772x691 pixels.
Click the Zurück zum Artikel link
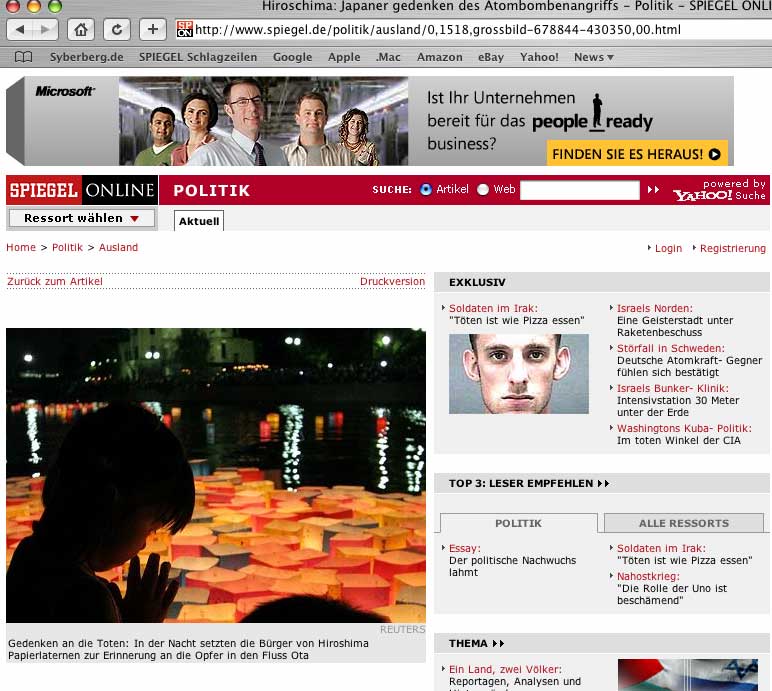pyautogui.click(x=55, y=282)
